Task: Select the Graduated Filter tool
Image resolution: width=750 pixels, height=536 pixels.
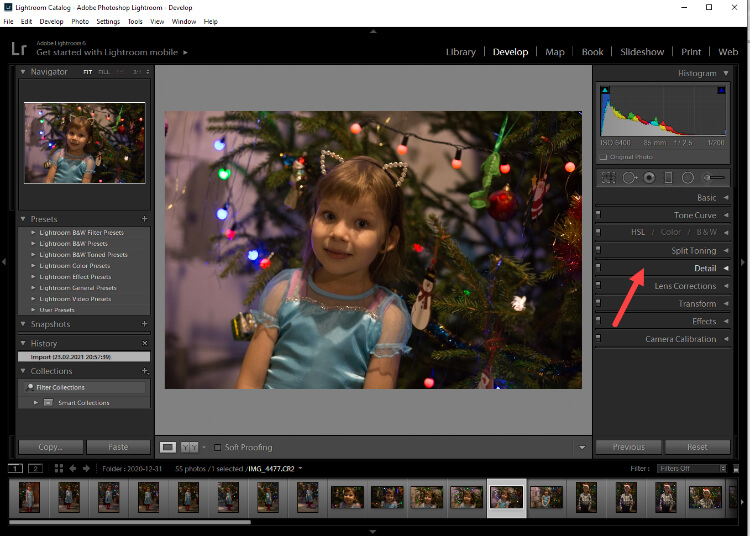Action: (668, 178)
